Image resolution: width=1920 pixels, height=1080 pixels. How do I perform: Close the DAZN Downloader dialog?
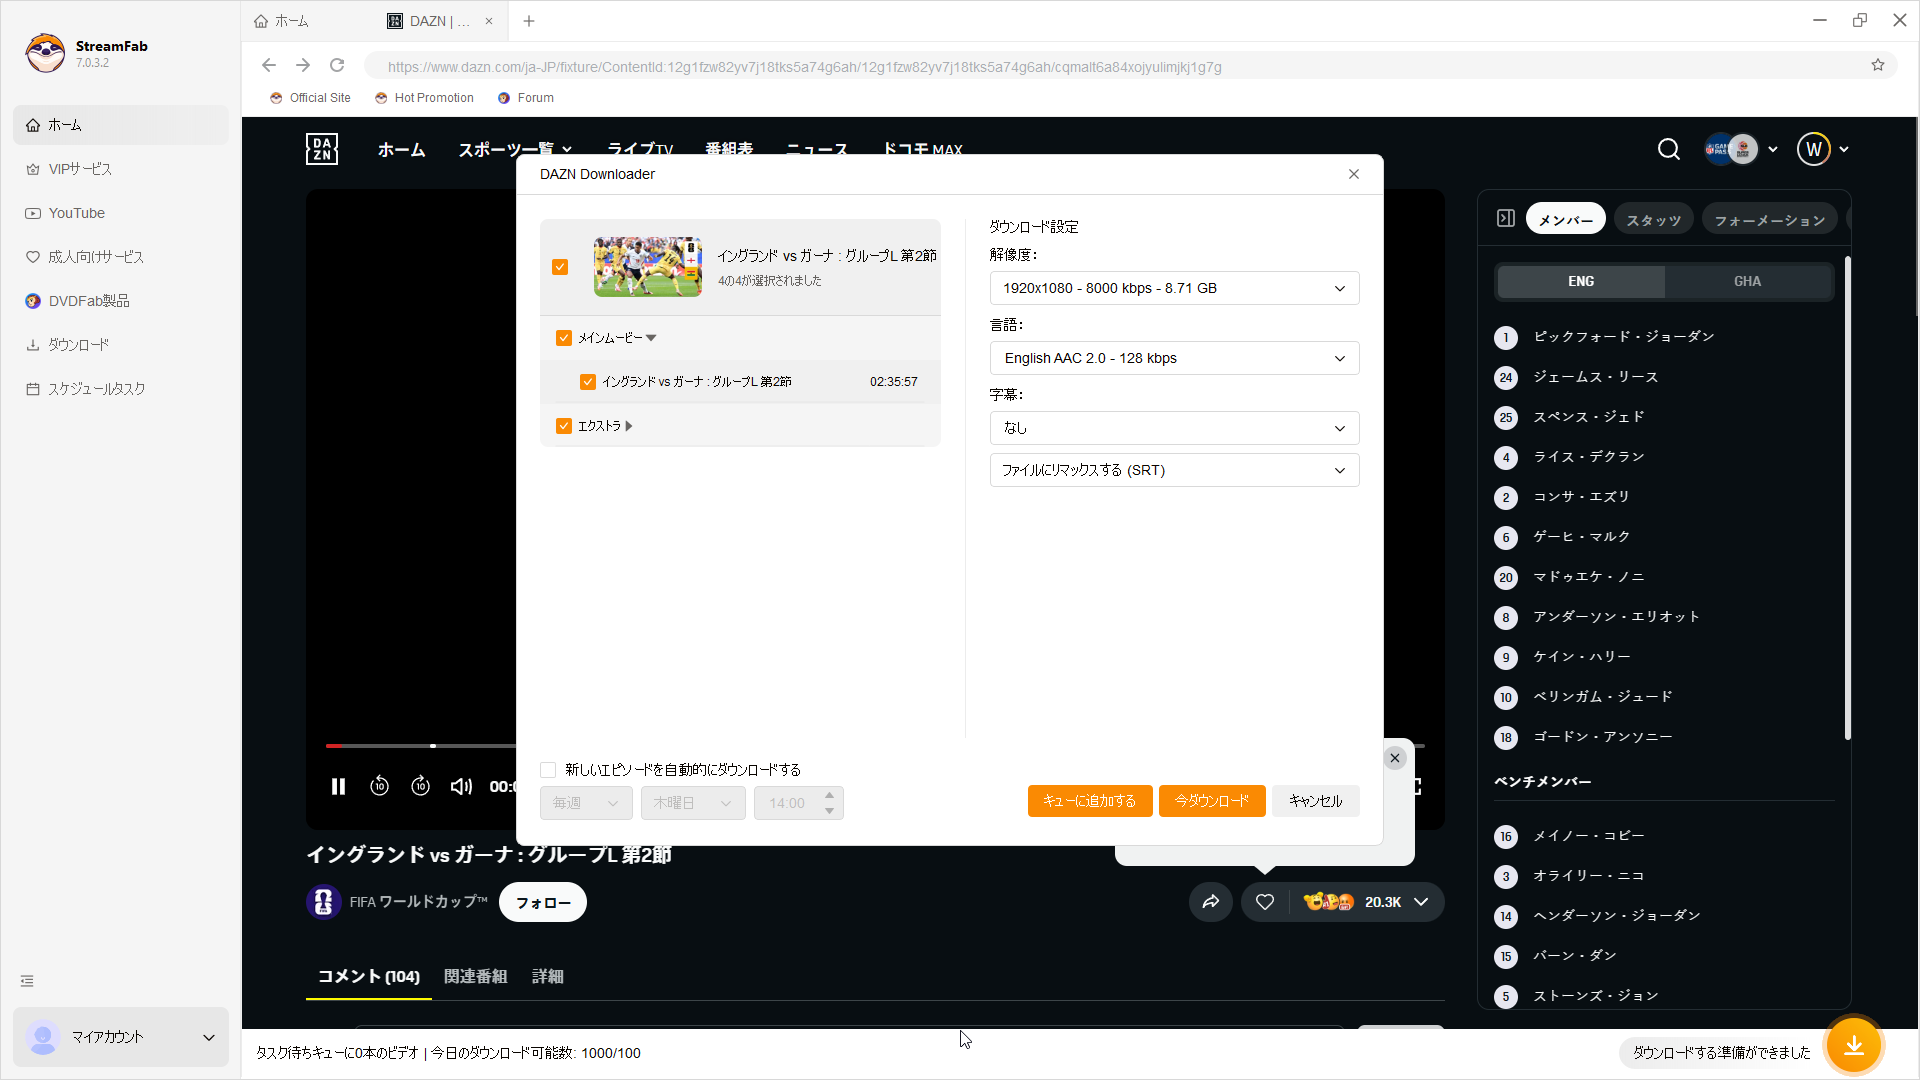click(1354, 174)
